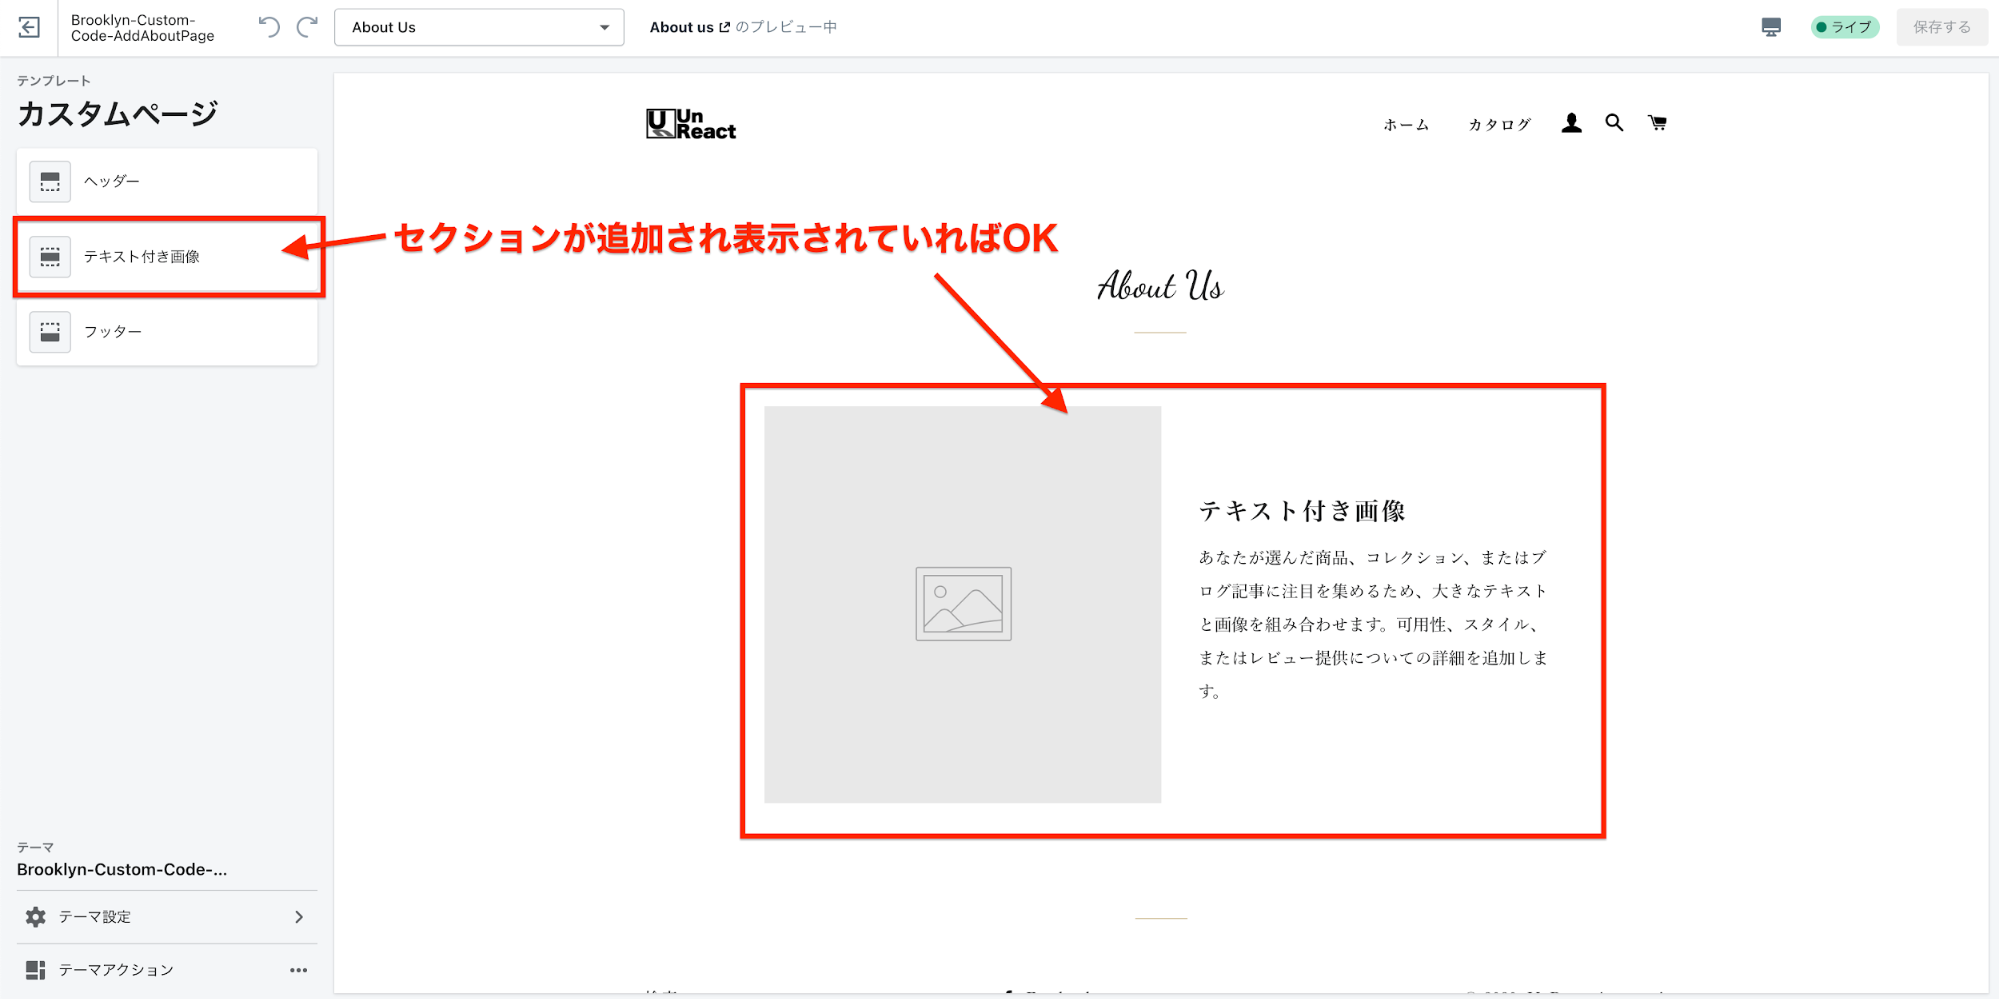Screen dimensions: 1999x1000
Task: Open the shopping cart icon
Action: click(x=1657, y=123)
